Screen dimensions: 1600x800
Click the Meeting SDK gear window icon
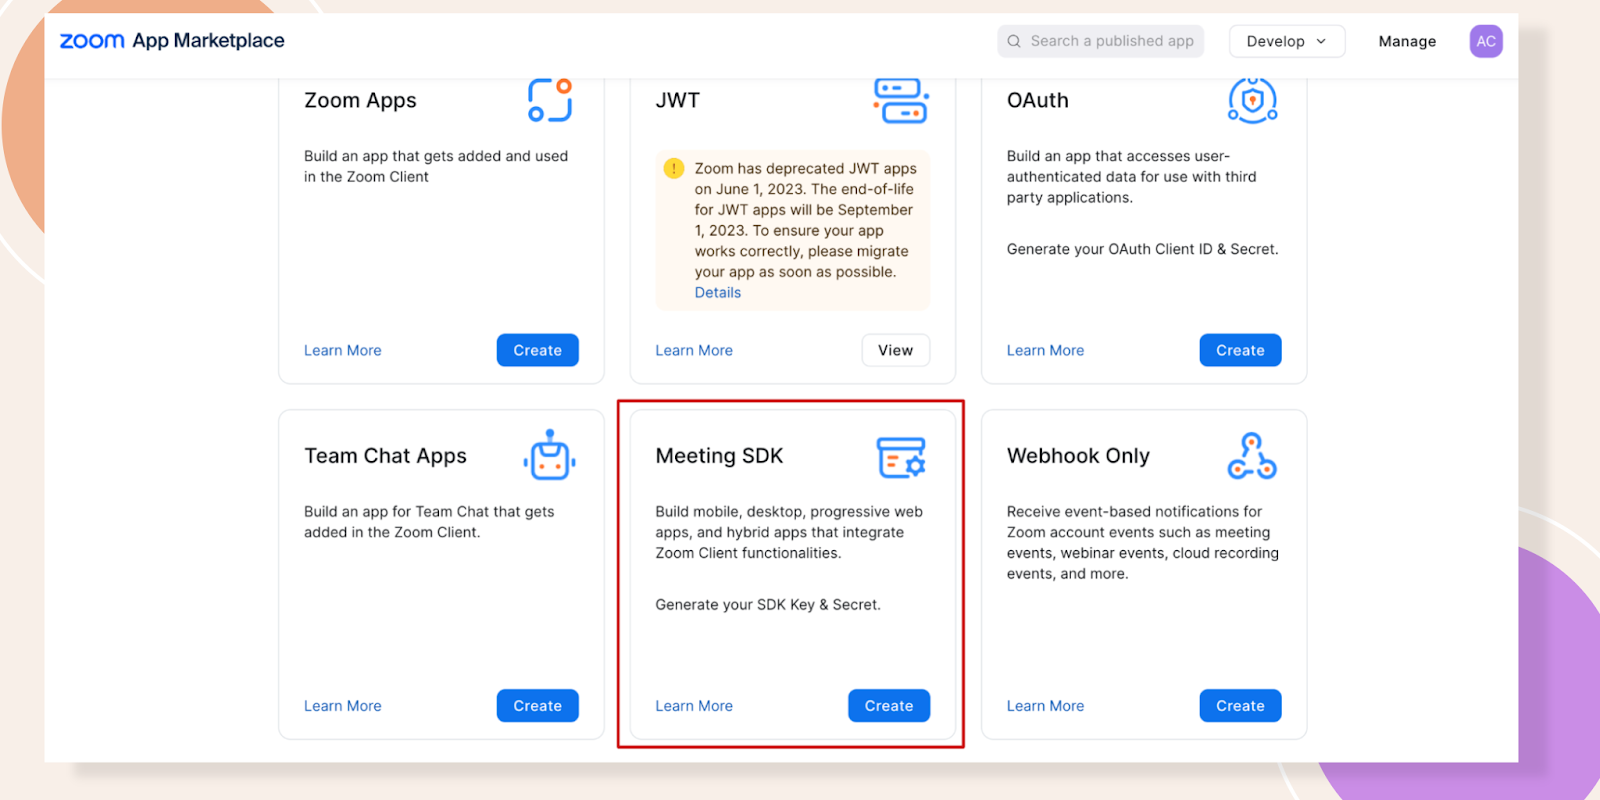(901, 457)
